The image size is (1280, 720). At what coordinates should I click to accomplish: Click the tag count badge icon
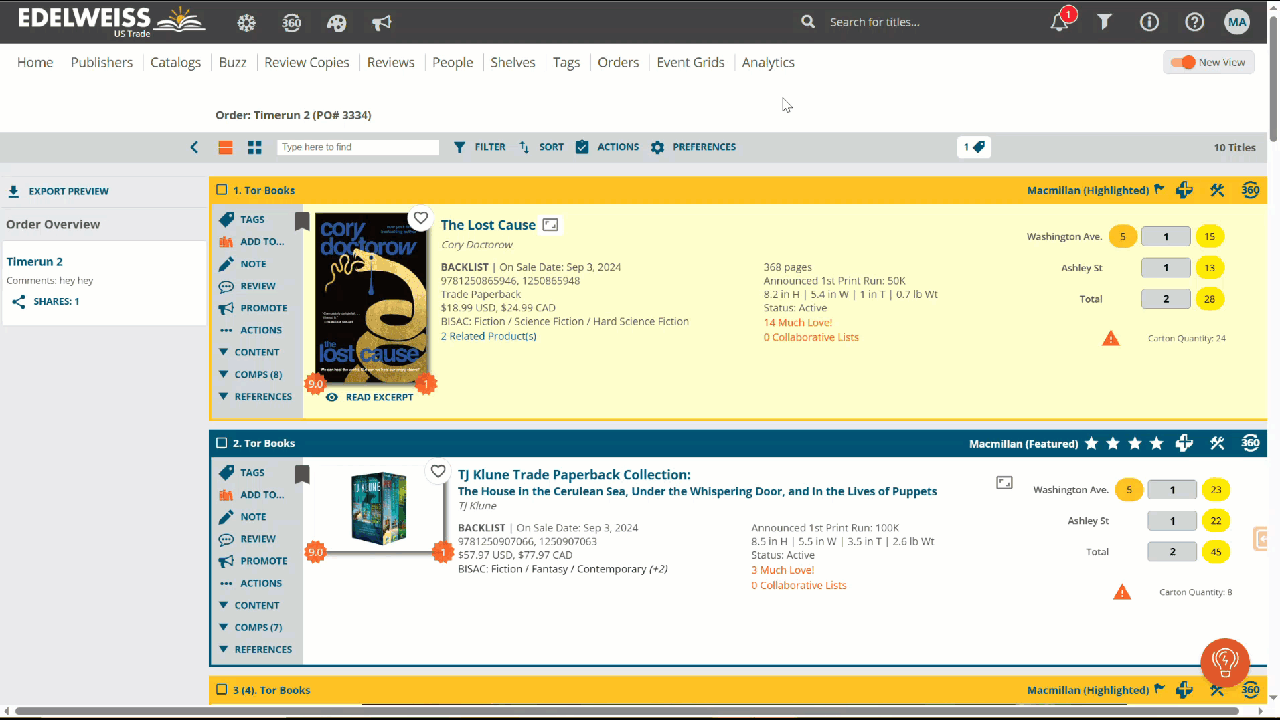coord(974,147)
